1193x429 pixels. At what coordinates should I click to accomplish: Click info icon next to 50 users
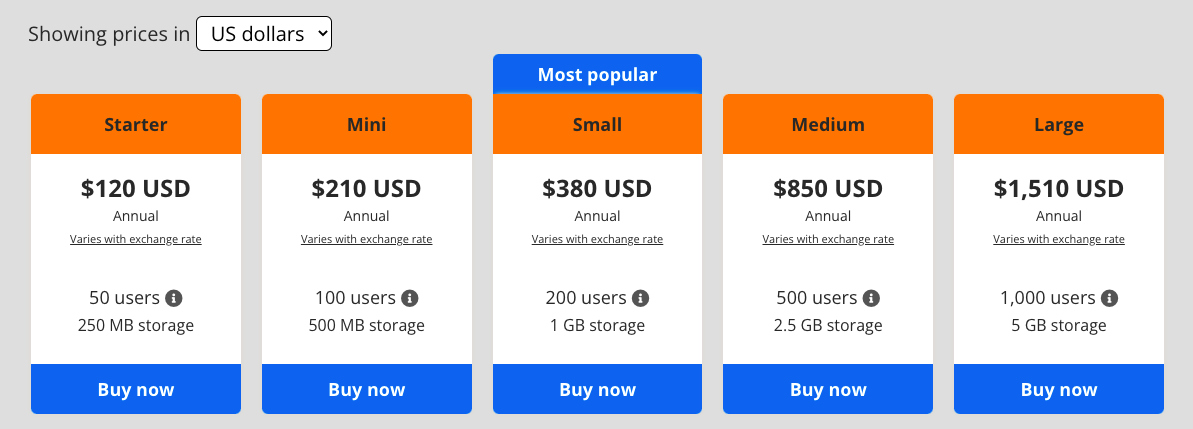pos(173,298)
